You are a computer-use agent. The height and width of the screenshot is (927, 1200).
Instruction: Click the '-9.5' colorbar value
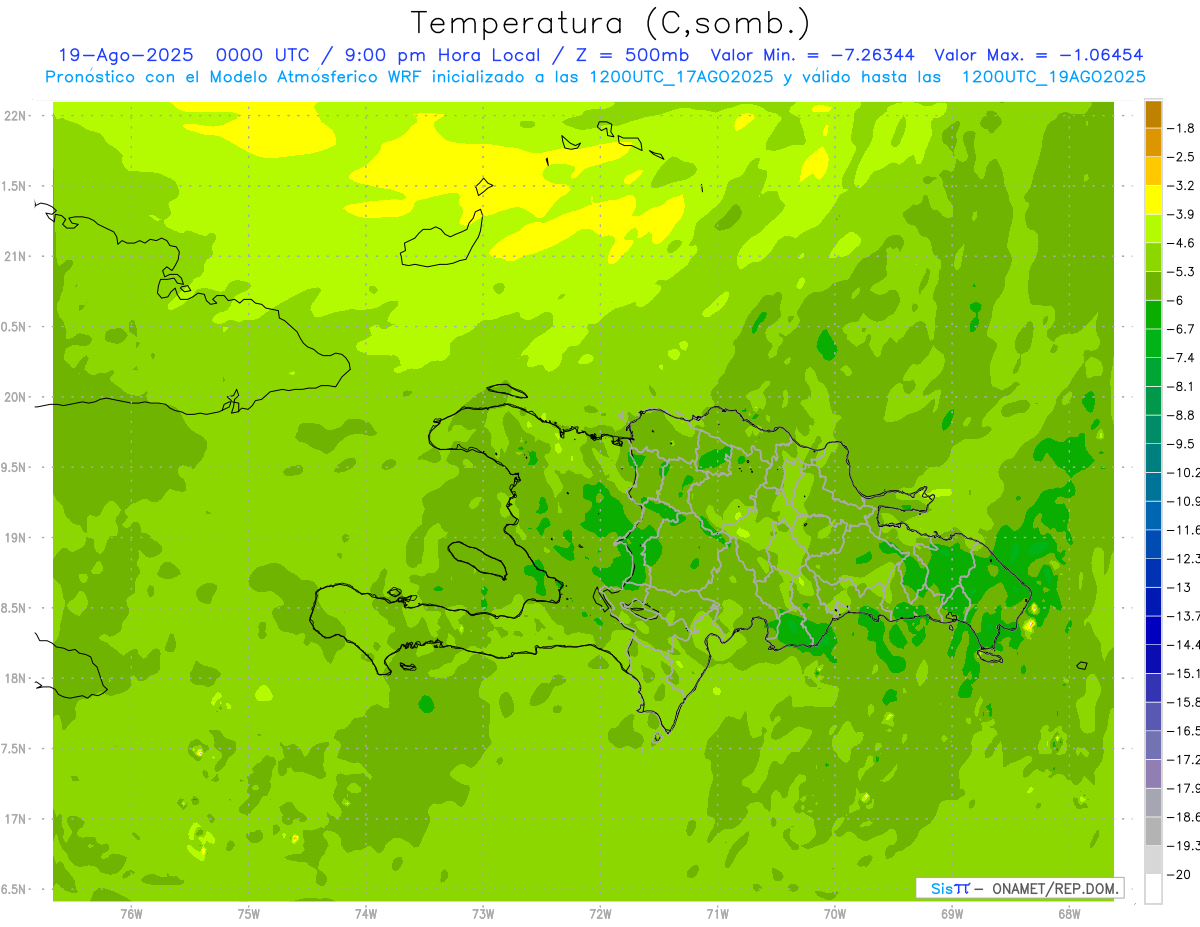click(1181, 444)
